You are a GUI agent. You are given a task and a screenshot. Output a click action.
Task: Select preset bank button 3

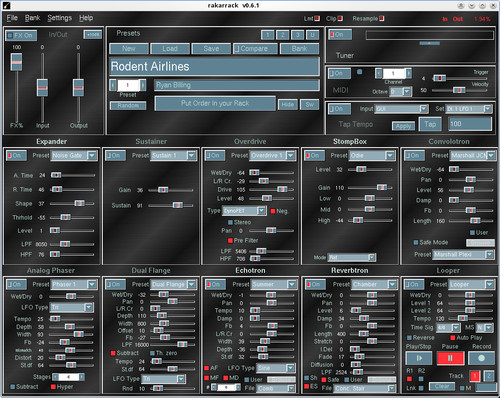tap(298, 35)
